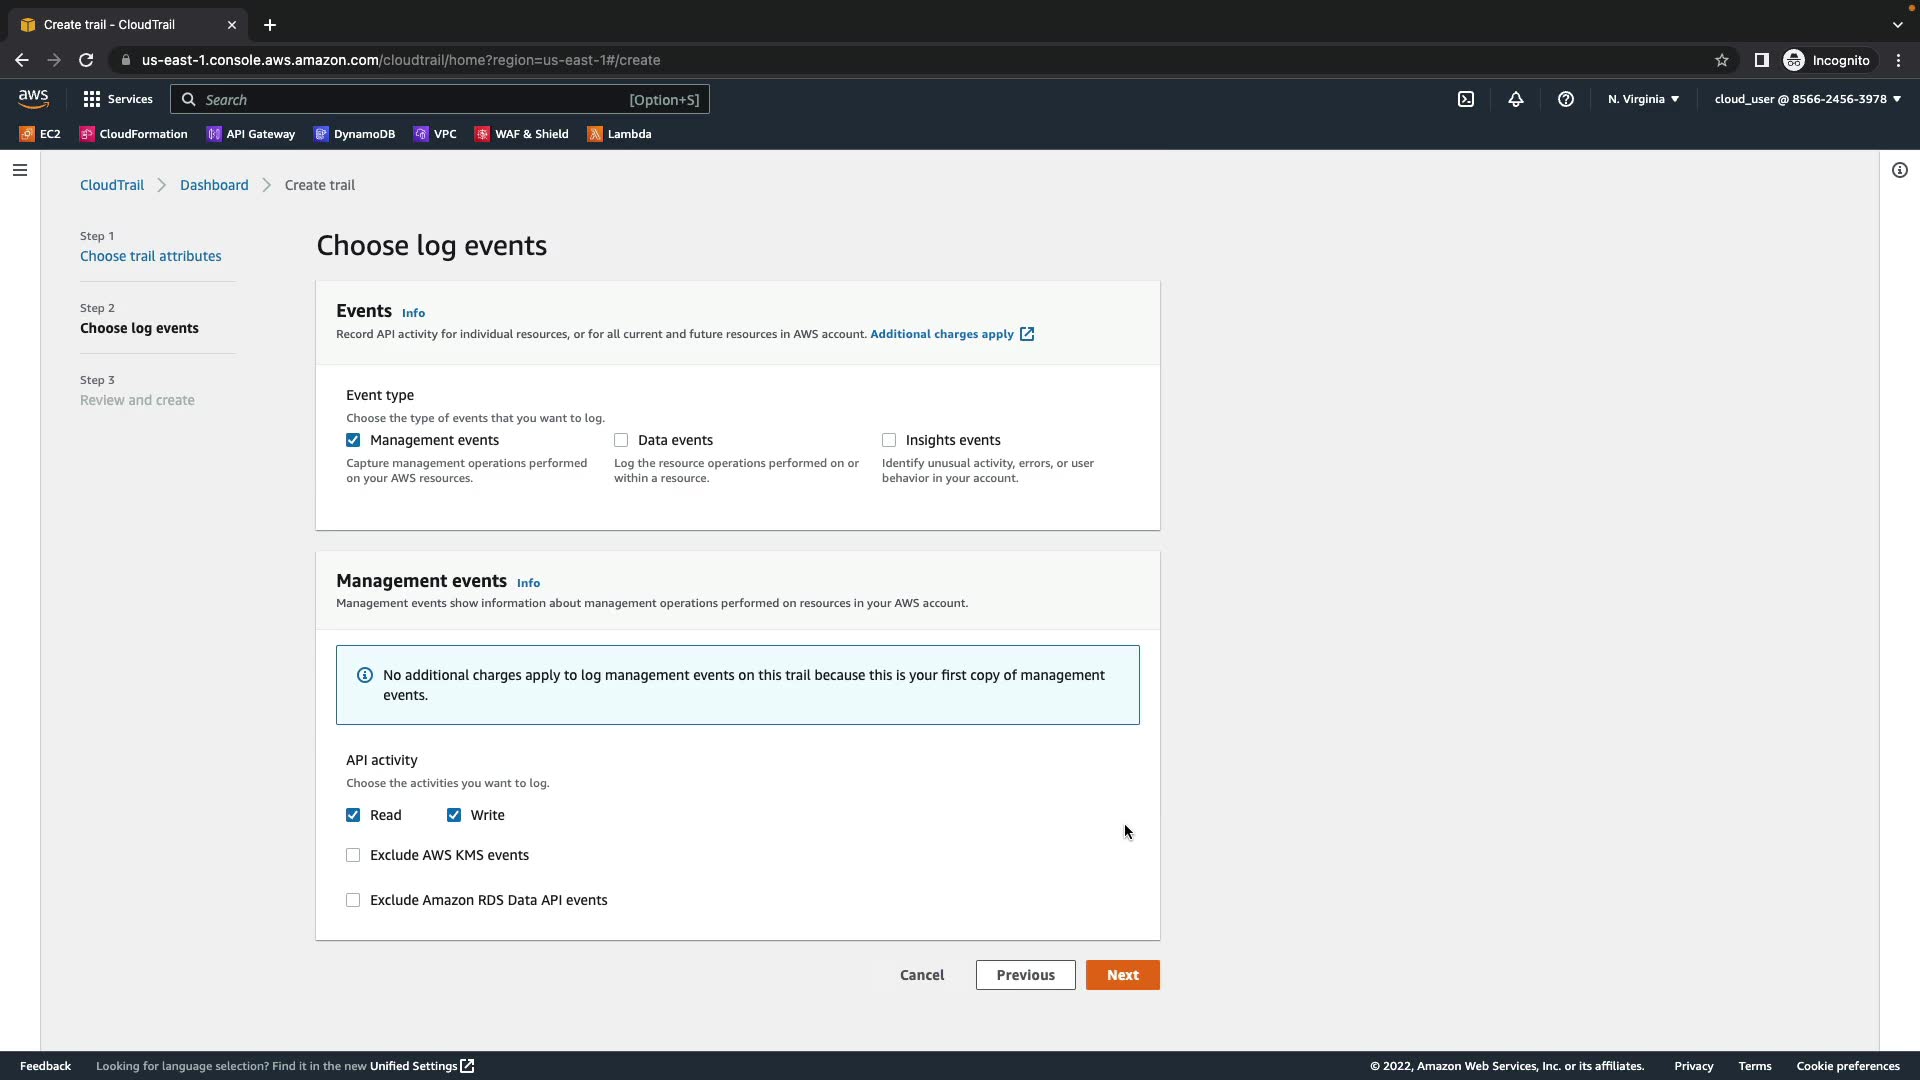
Task: Uncheck the Write API activity checkbox
Action: (x=454, y=815)
